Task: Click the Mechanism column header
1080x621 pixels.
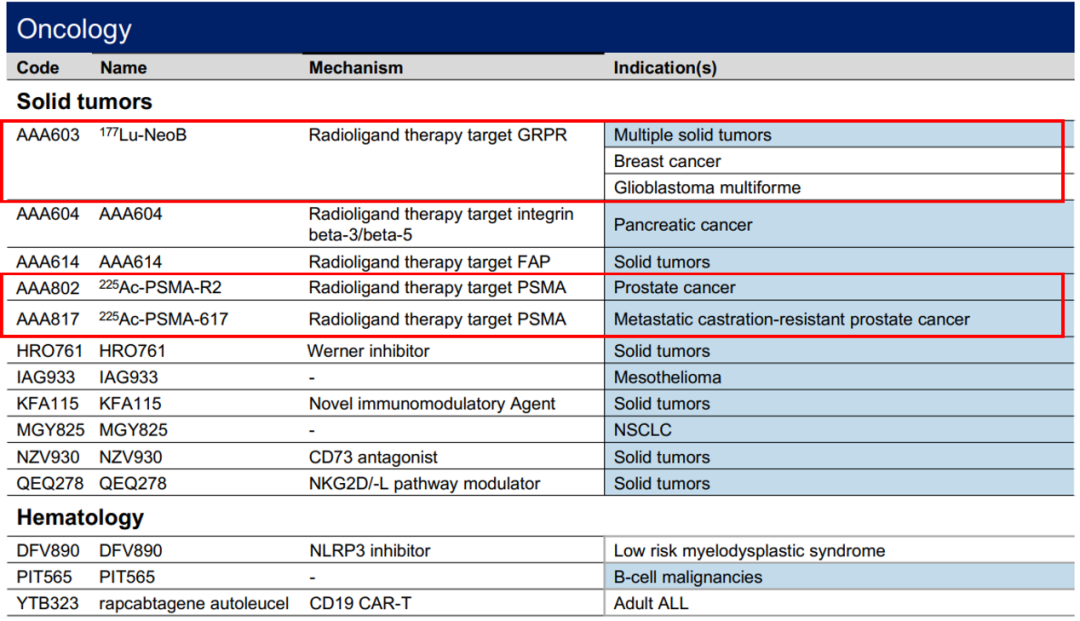Action: pos(356,68)
